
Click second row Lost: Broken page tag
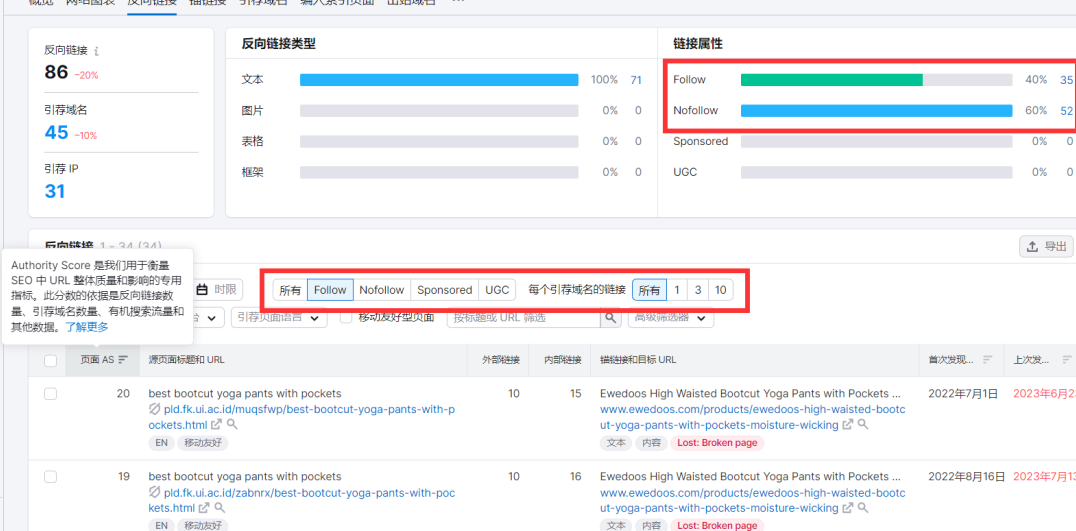(717, 526)
